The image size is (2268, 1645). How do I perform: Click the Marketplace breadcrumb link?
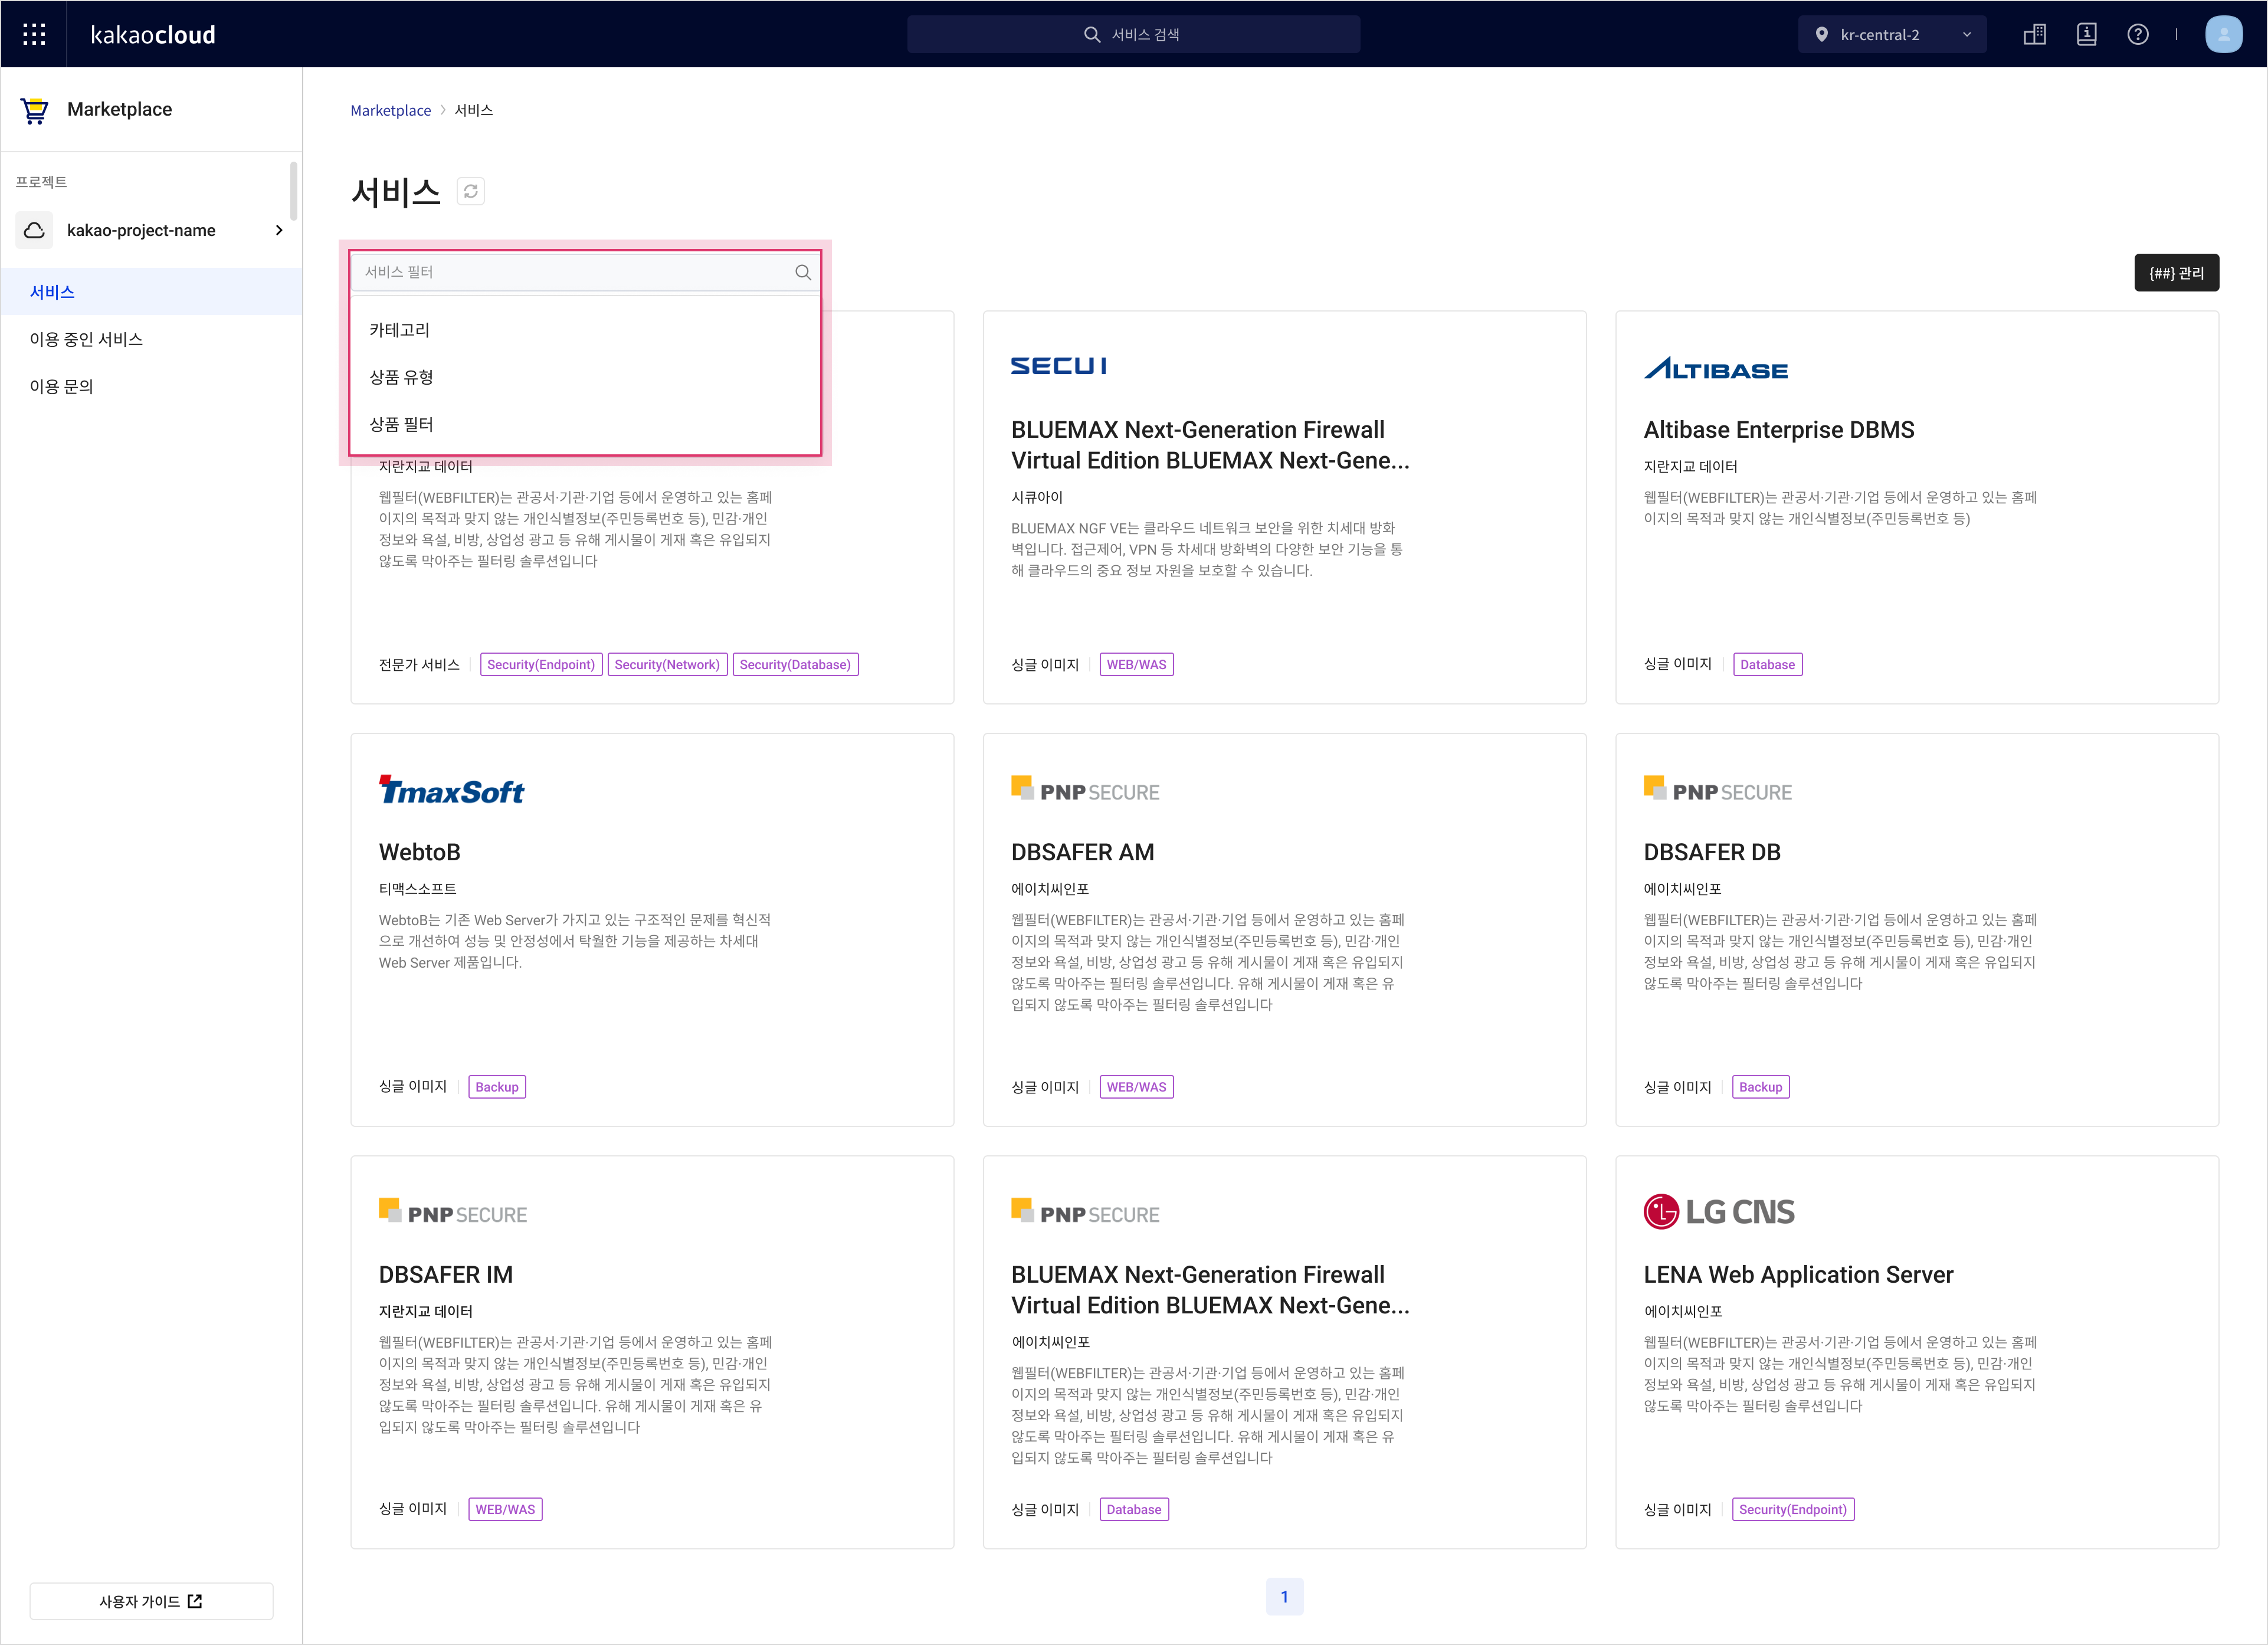click(390, 110)
